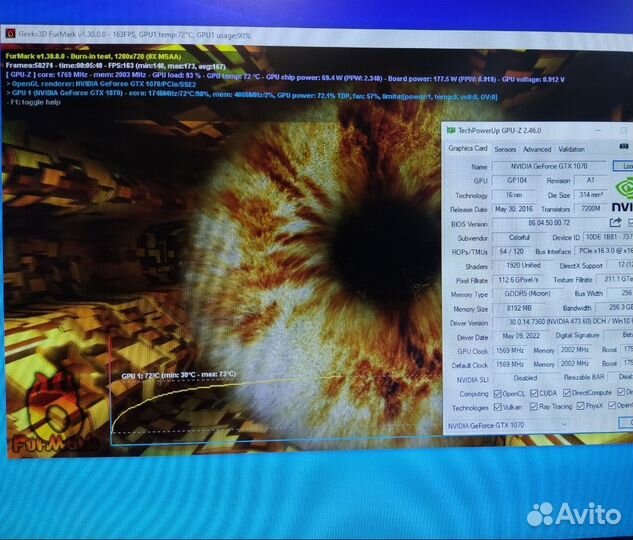Image resolution: width=633 pixels, height=540 pixels.
Task: Click the Memory field in Default Clock row
Action: (574, 363)
